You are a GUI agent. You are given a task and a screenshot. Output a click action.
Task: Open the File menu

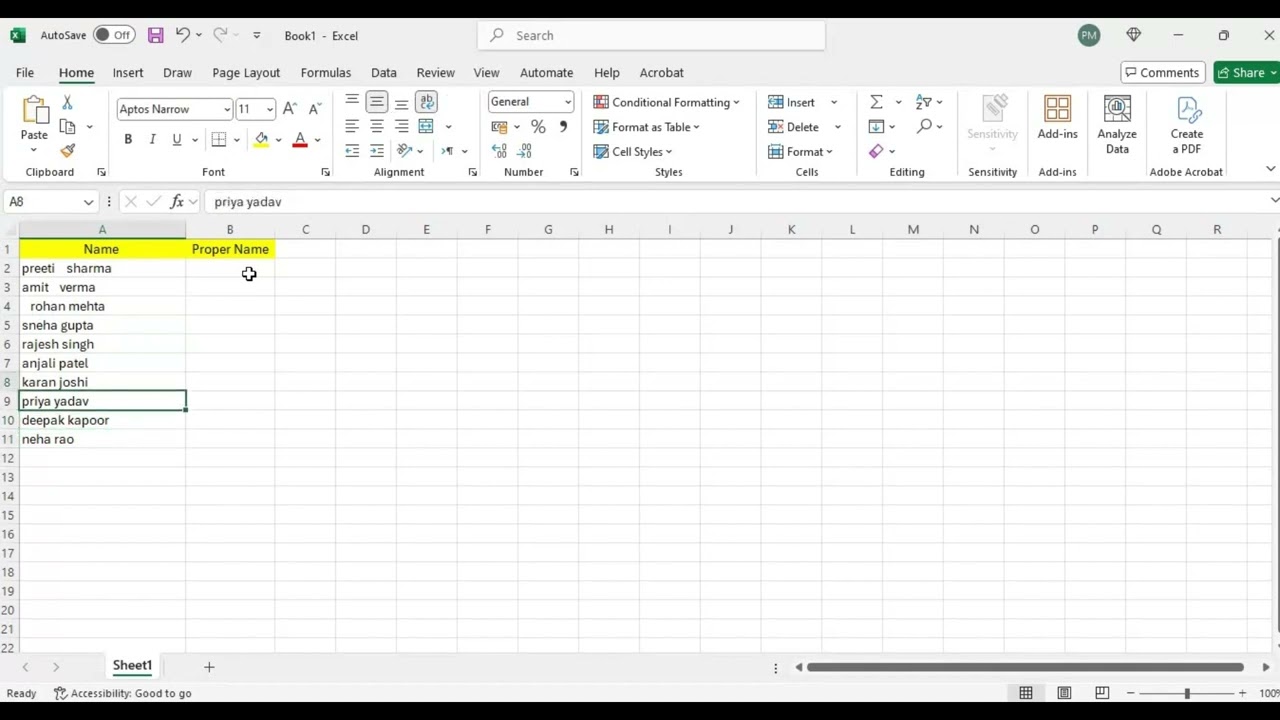(25, 73)
